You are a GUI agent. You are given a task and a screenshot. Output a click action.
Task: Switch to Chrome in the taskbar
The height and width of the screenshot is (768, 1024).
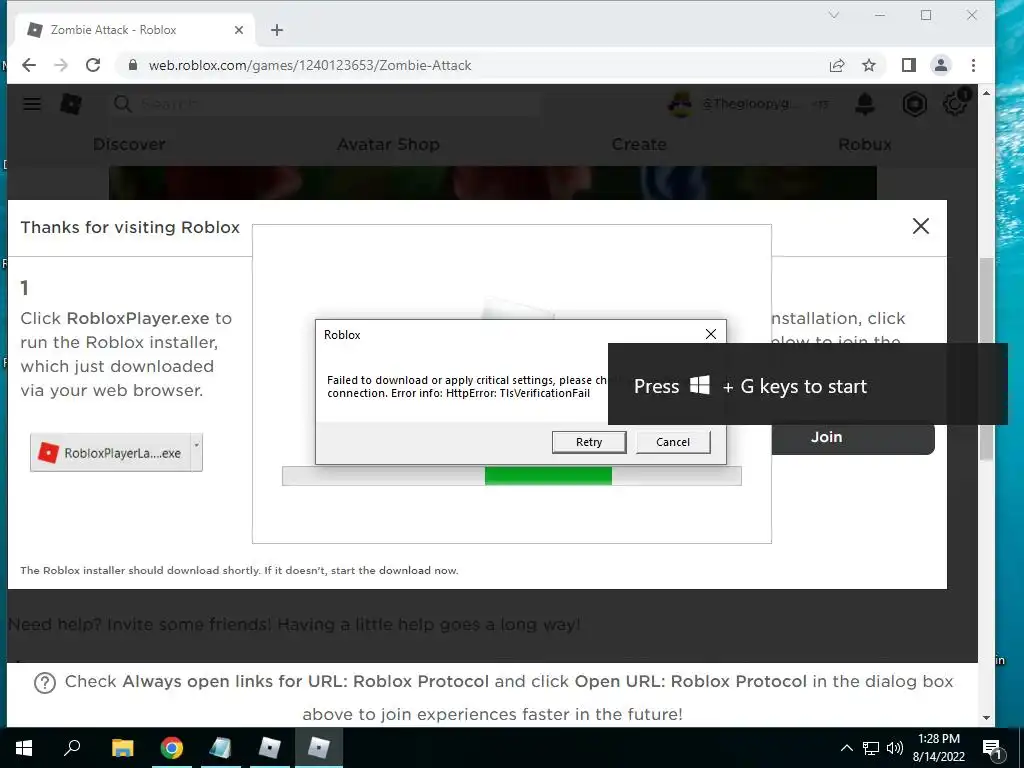pyautogui.click(x=172, y=748)
